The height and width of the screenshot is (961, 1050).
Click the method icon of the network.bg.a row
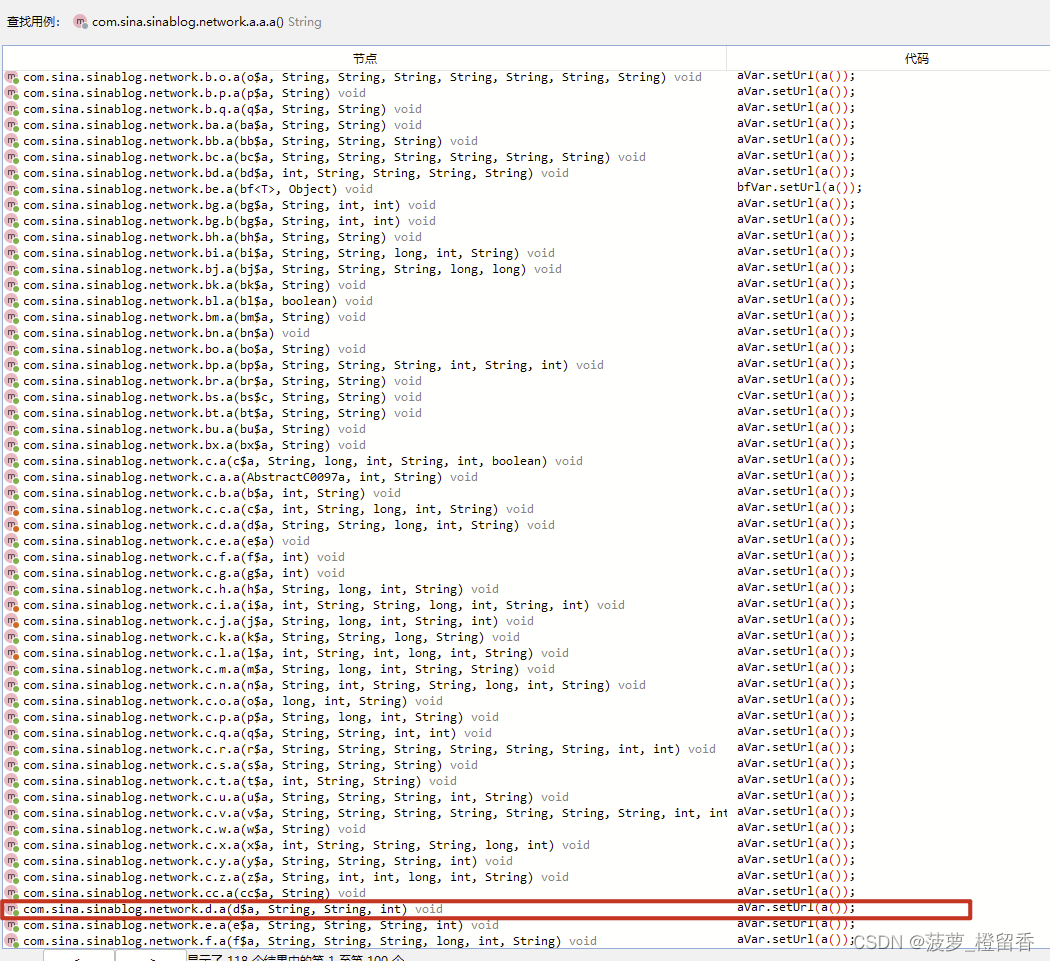[12, 206]
